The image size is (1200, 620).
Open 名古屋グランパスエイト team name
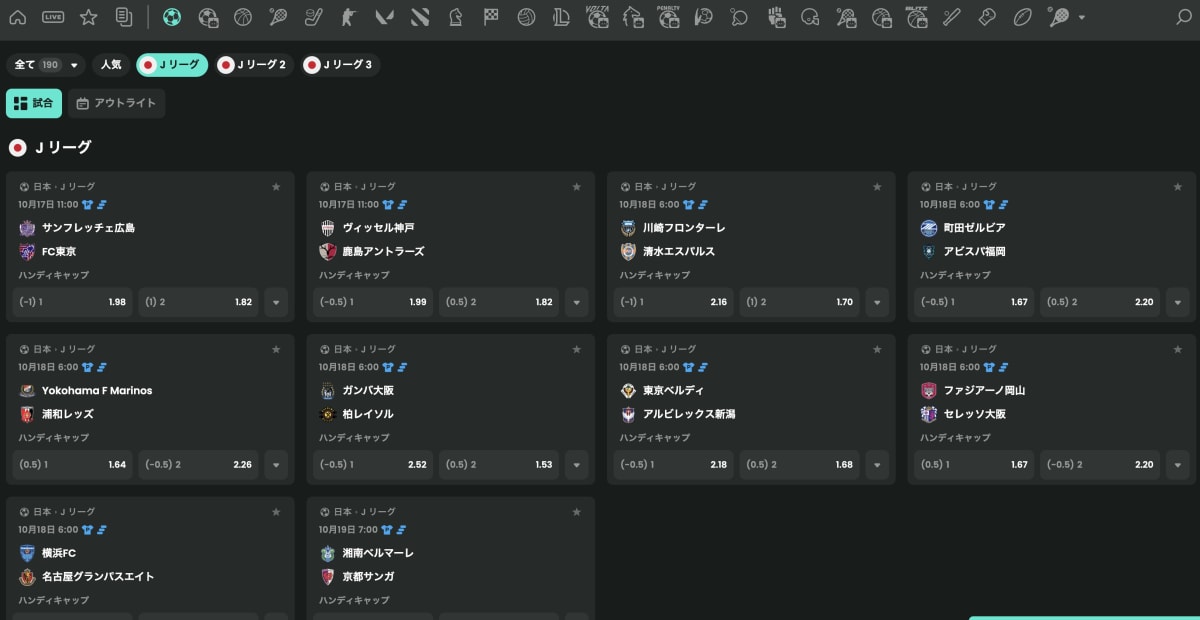(98, 577)
